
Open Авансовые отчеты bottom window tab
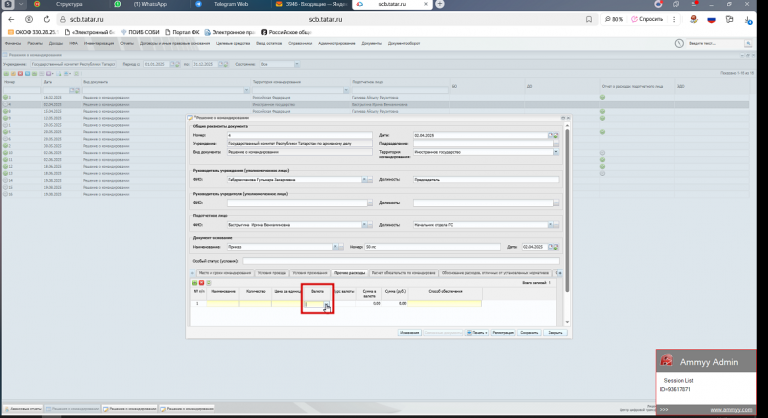[x=23, y=409]
